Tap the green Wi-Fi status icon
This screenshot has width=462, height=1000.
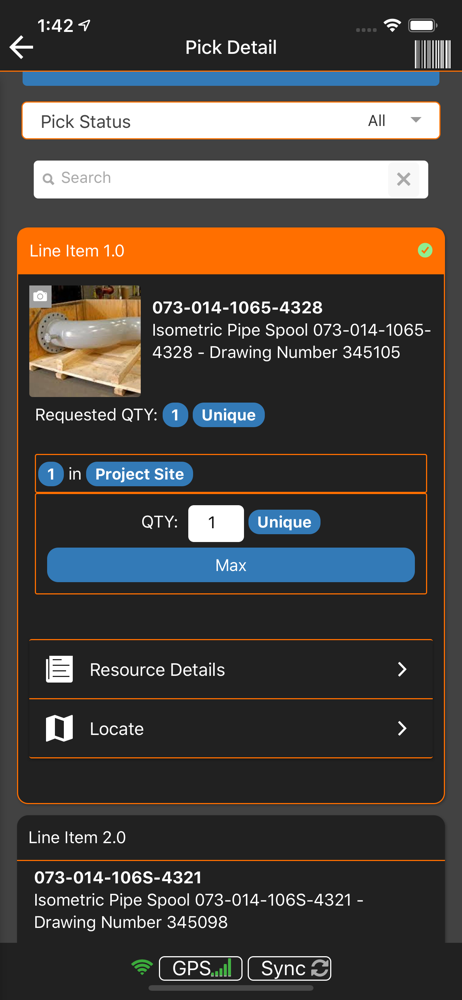click(142, 968)
